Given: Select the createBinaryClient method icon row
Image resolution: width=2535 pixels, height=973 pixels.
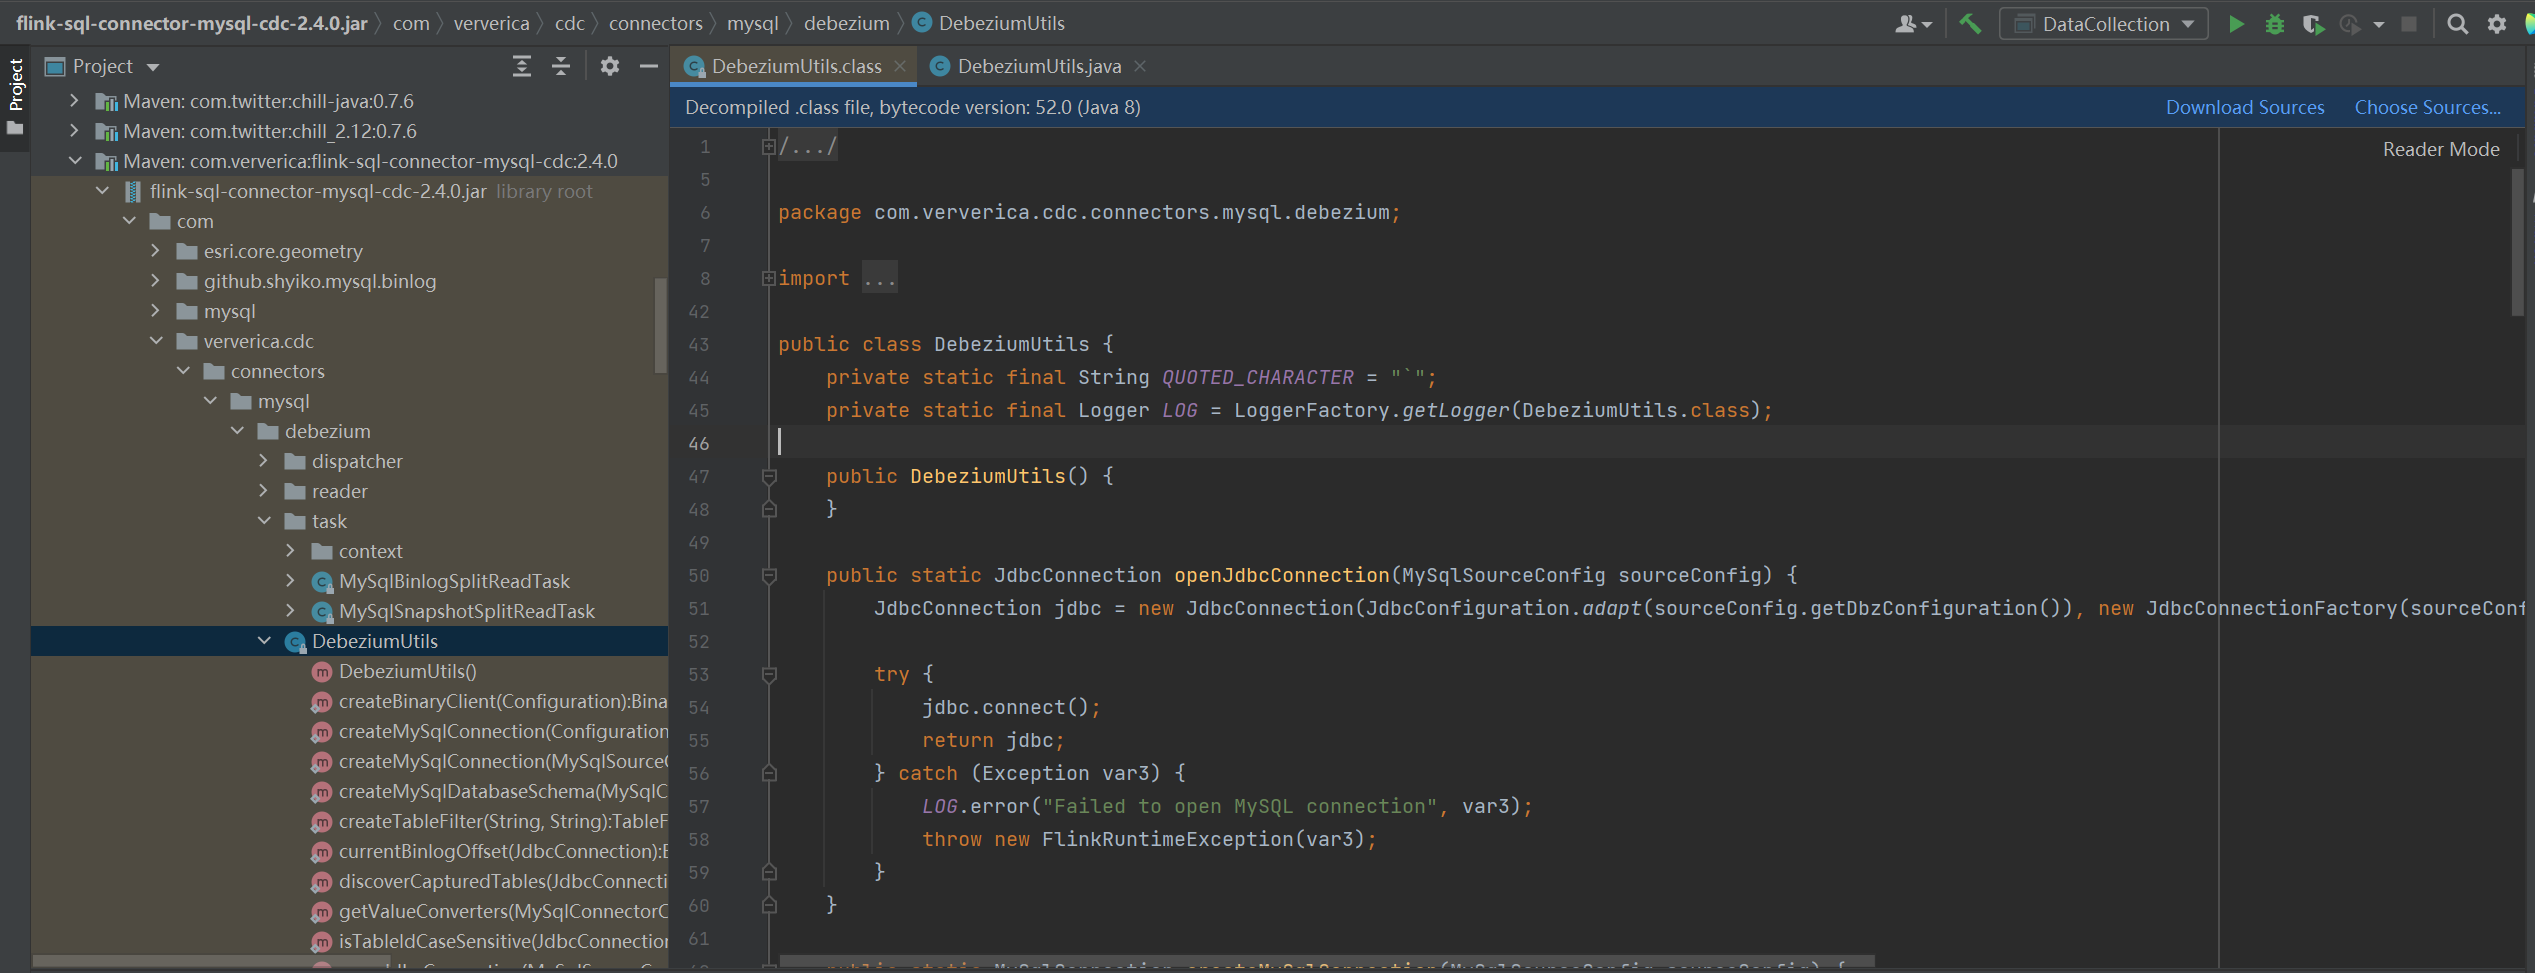Looking at the screenshot, I should coord(350,701).
